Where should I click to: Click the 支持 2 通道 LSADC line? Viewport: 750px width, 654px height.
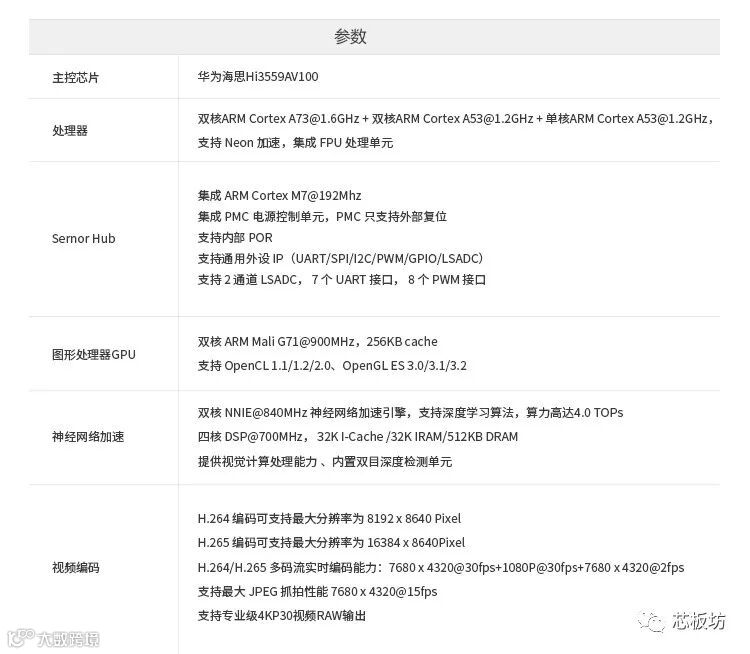pyautogui.click(x=342, y=280)
